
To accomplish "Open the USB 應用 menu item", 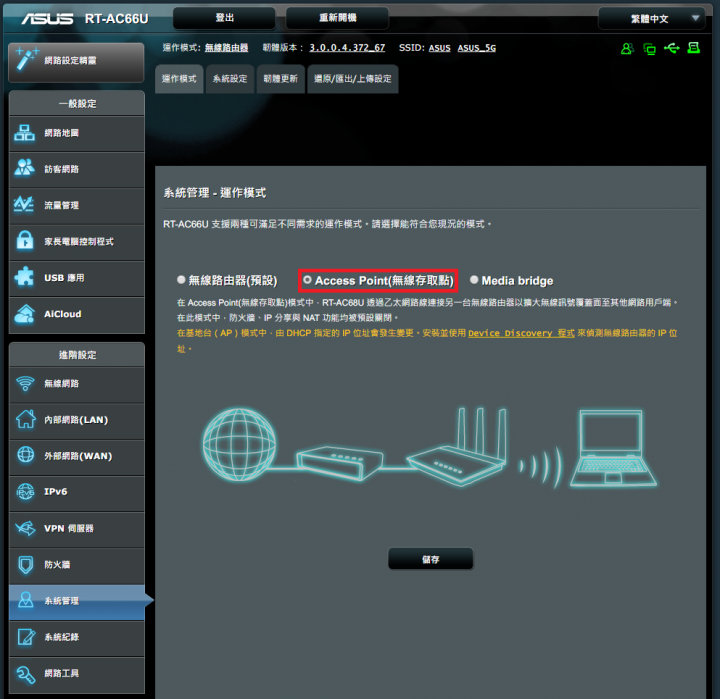I will (77, 278).
